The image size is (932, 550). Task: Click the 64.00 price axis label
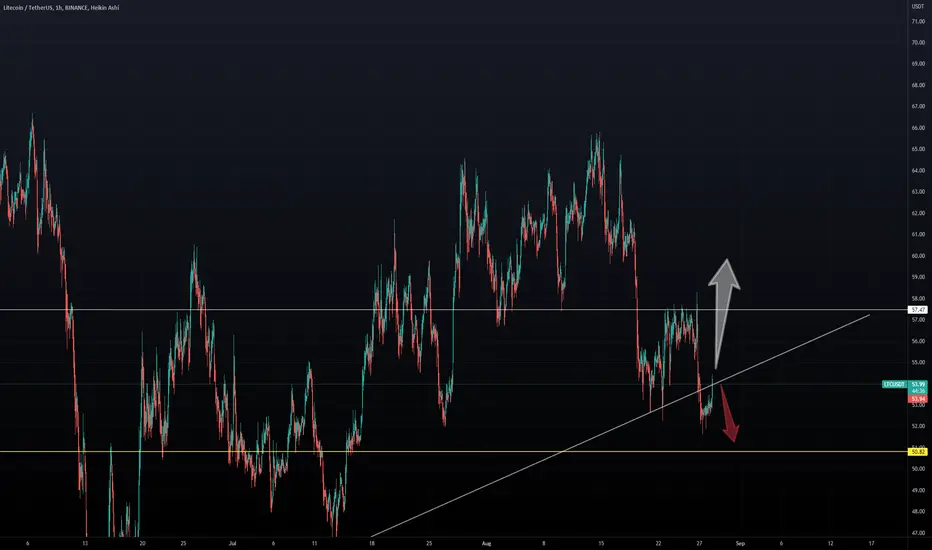pos(918,171)
